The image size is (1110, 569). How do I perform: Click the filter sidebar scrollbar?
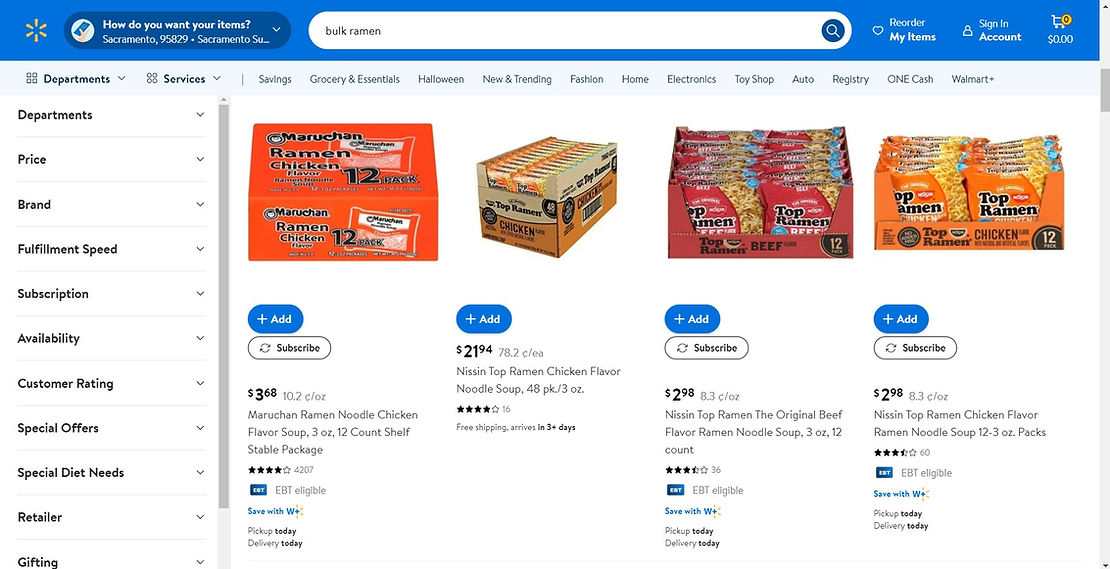click(224, 300)
